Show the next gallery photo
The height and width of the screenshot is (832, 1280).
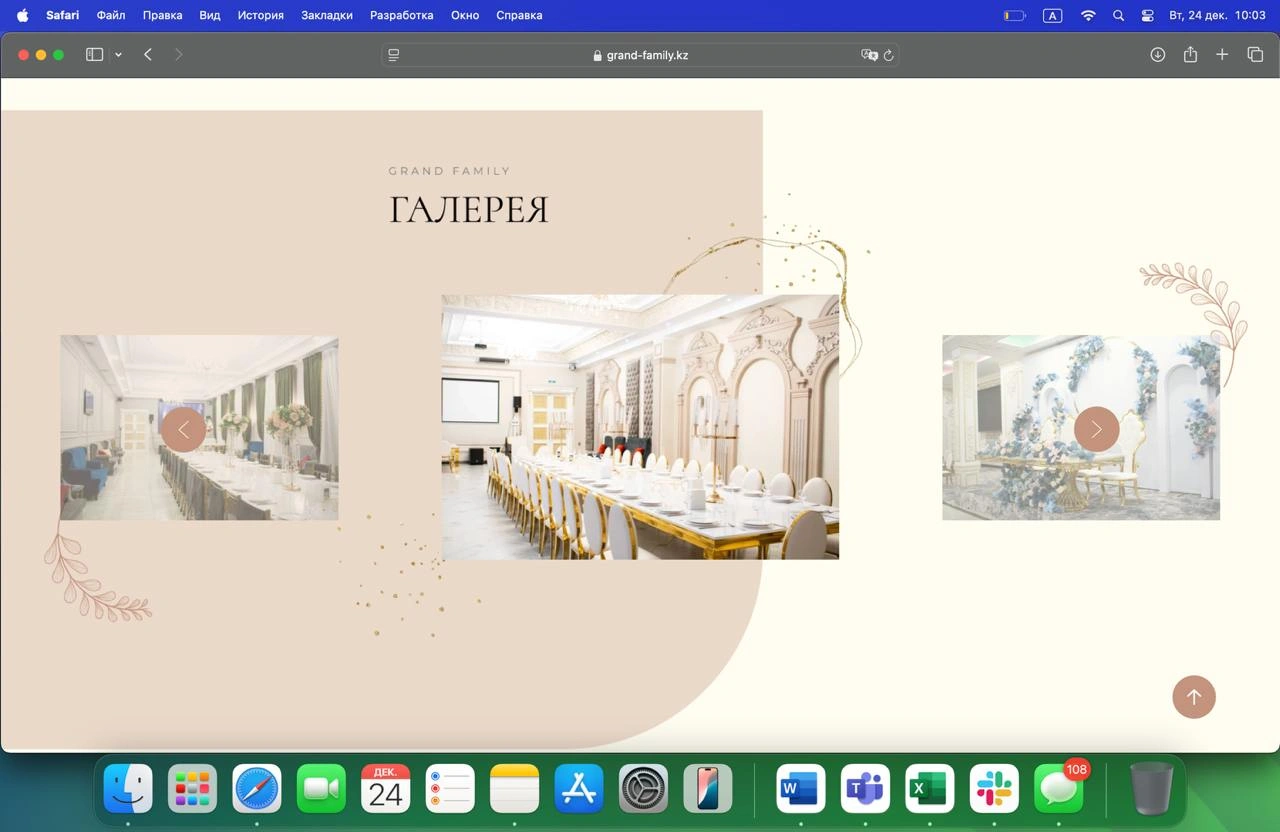1096,429
